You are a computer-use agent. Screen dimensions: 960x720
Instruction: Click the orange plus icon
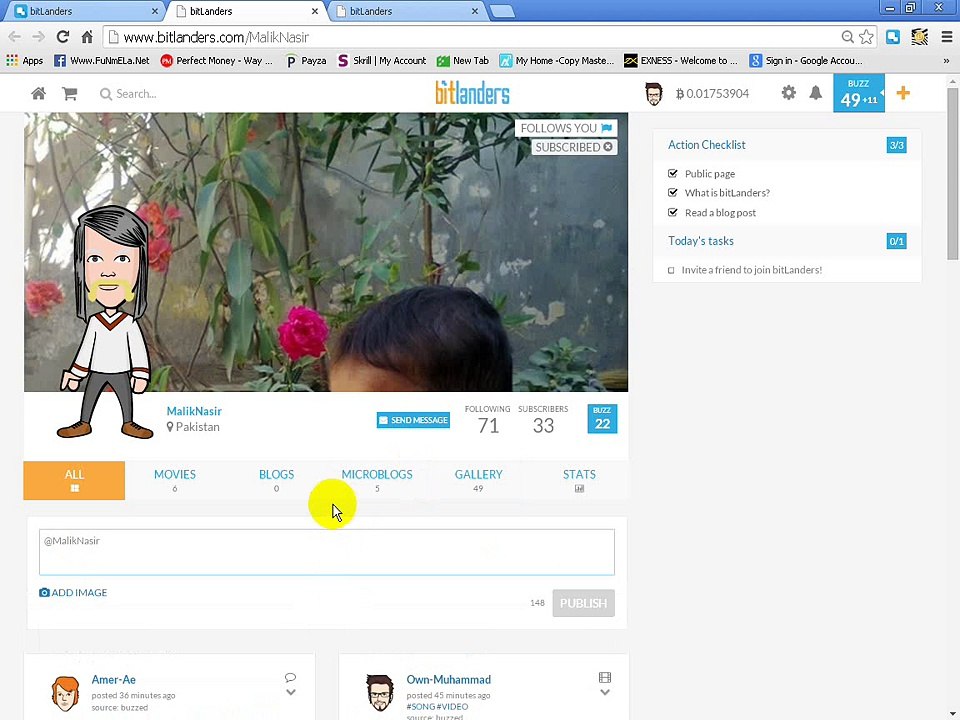903,93
